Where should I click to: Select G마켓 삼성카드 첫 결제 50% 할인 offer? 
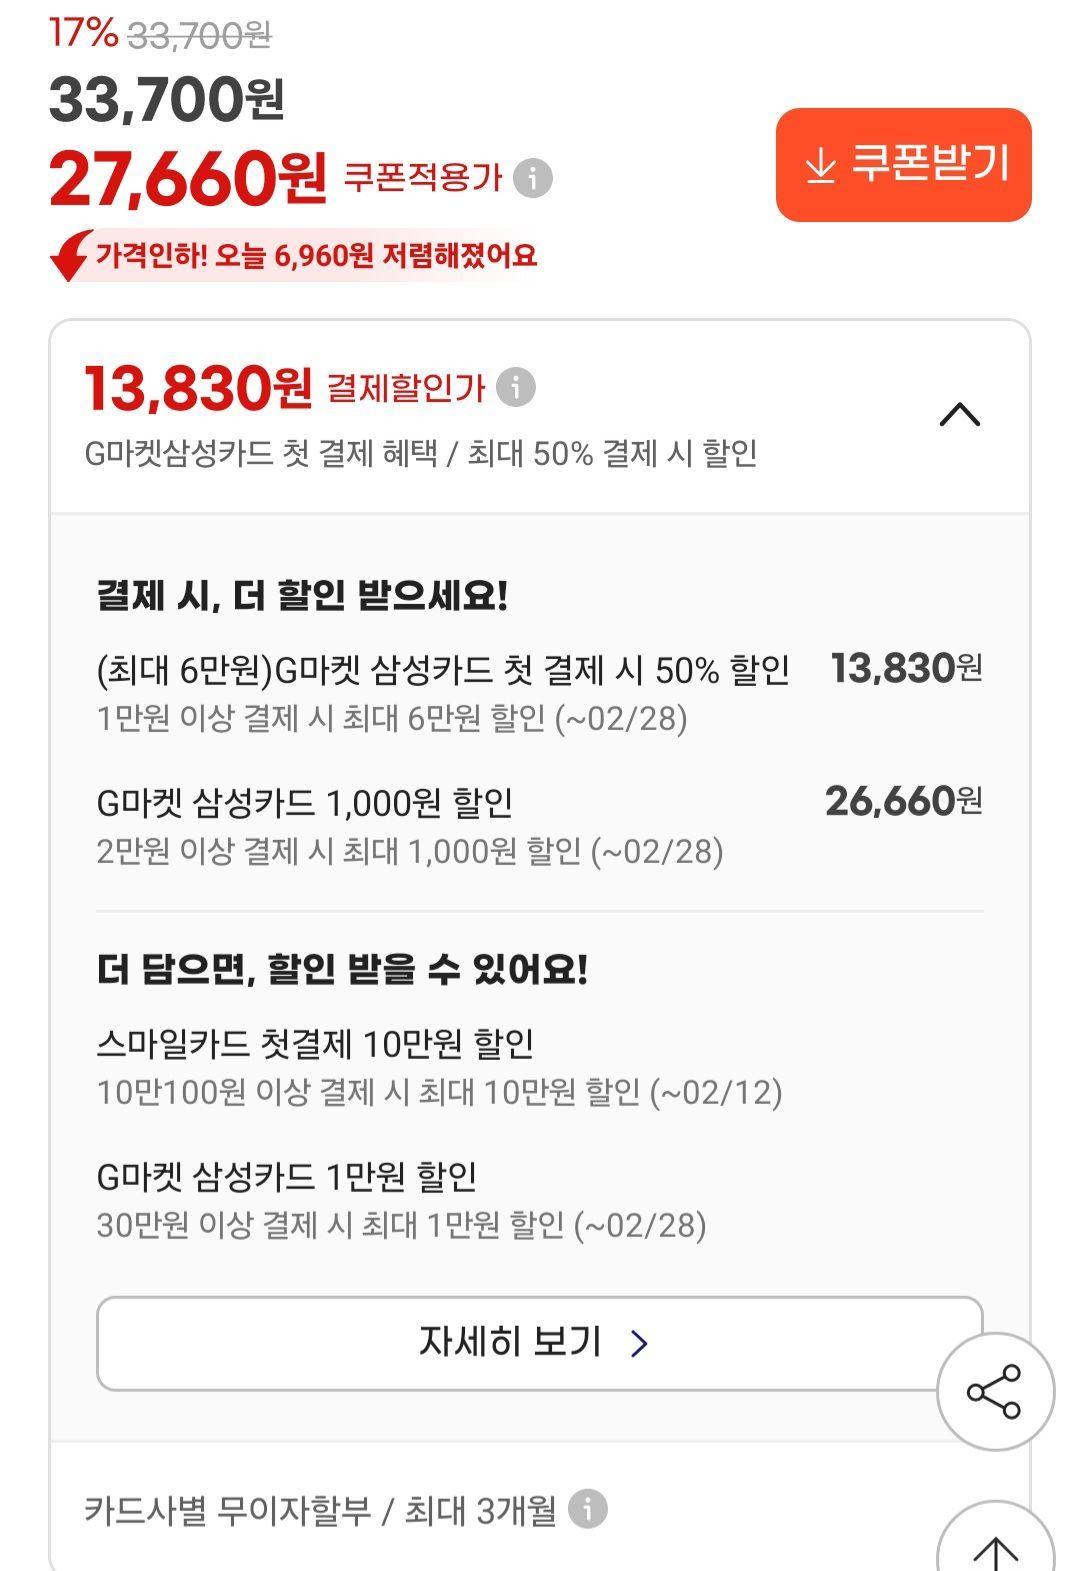[442, 669]
